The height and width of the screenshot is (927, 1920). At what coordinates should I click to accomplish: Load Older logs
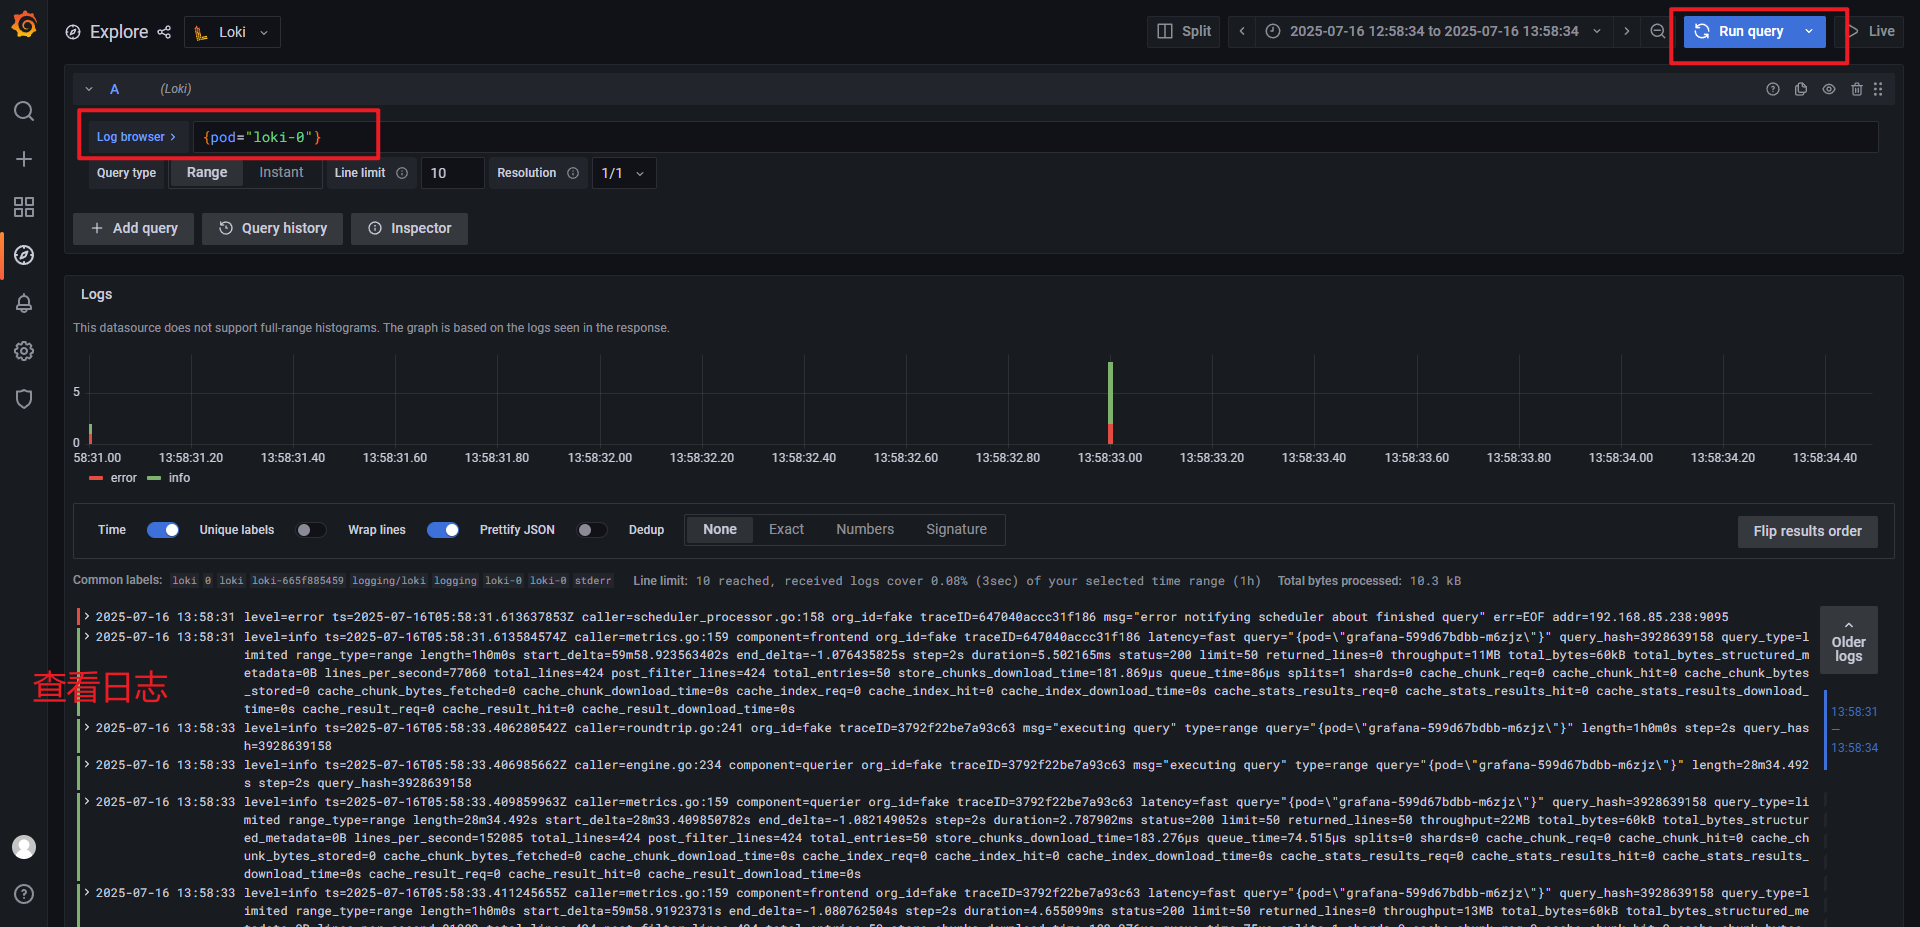tap(1848, 640)
